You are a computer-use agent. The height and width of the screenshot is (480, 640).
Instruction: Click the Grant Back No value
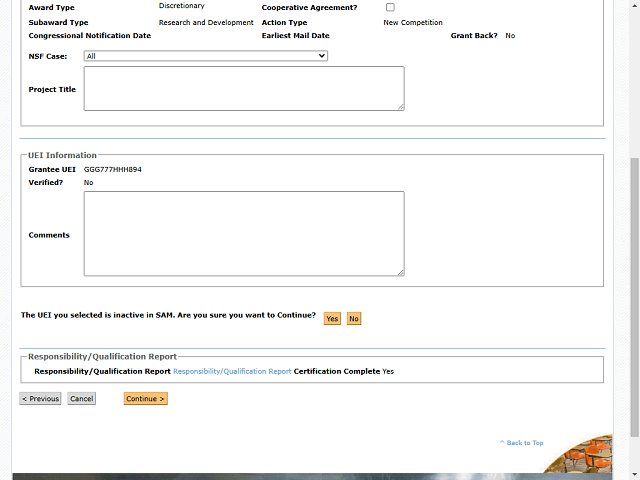pyautogui.click(x=510, y=36)
